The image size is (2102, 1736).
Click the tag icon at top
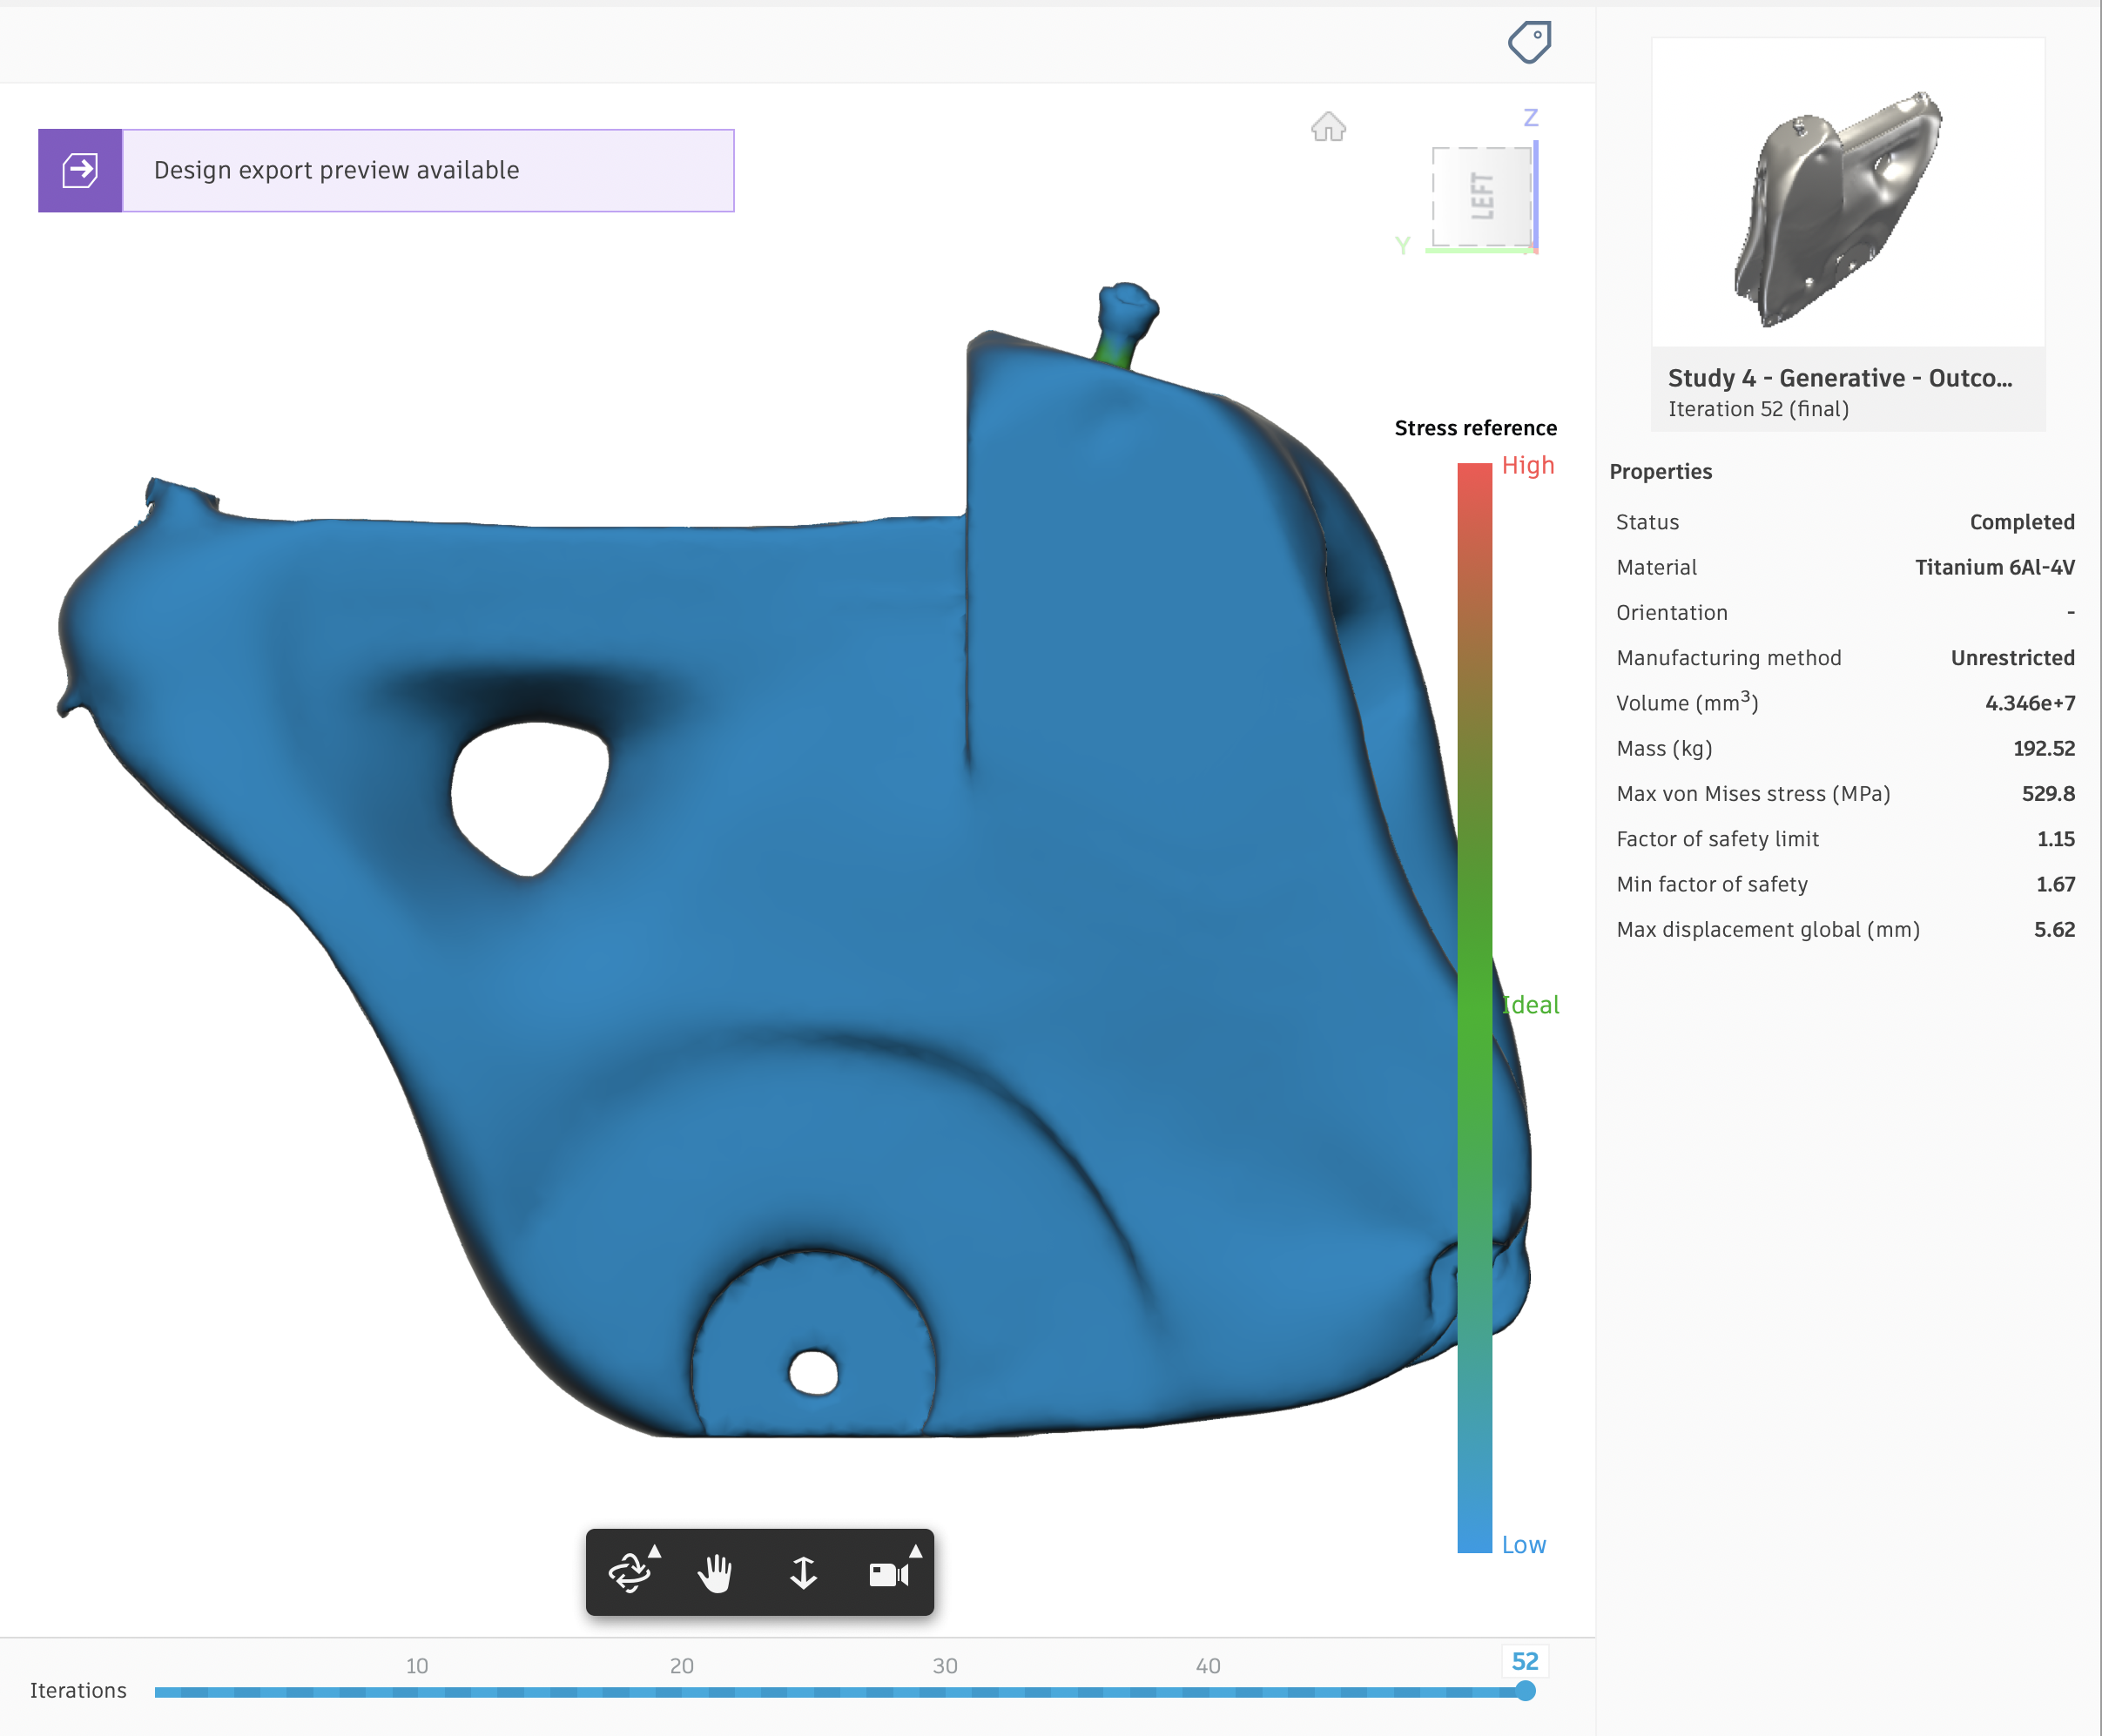(1529, 43)
